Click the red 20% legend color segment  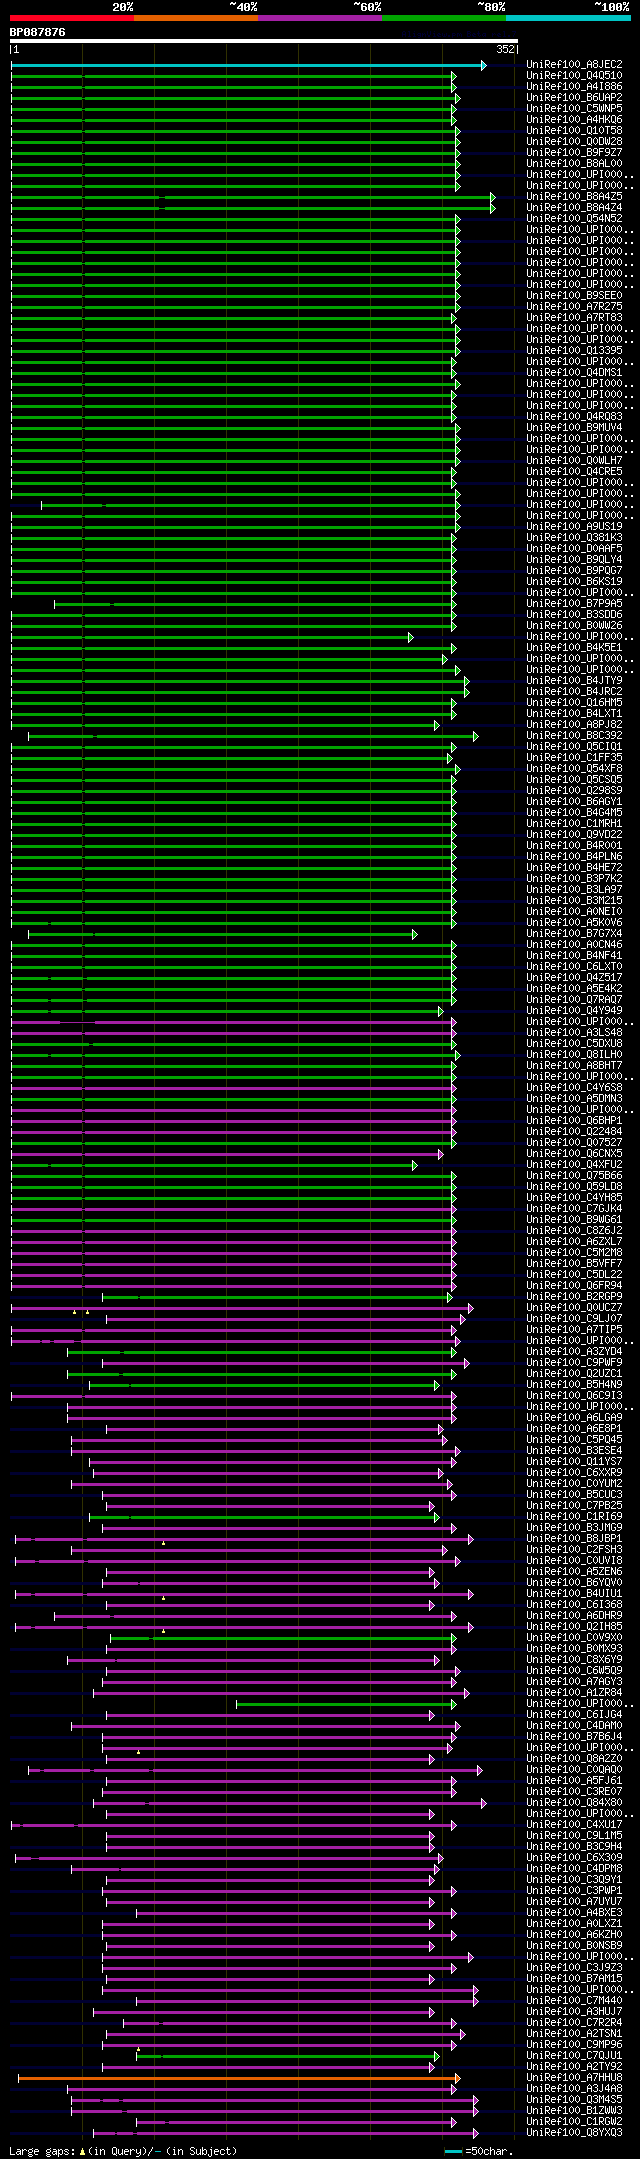72,18
